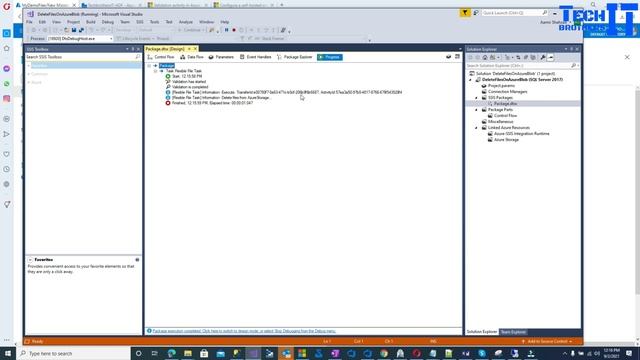640x360 pixels.
Task: Select the Finished elapsed time row
Action: 212,103
